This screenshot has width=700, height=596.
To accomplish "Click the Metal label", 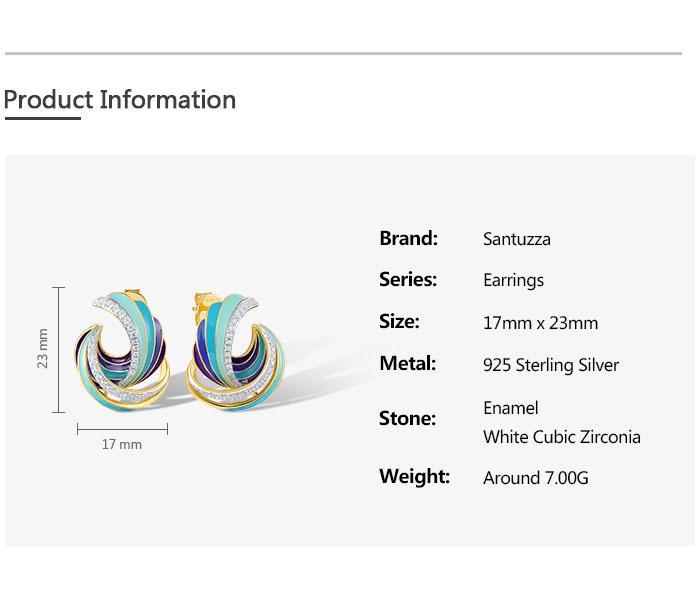I will click(407, 364).
